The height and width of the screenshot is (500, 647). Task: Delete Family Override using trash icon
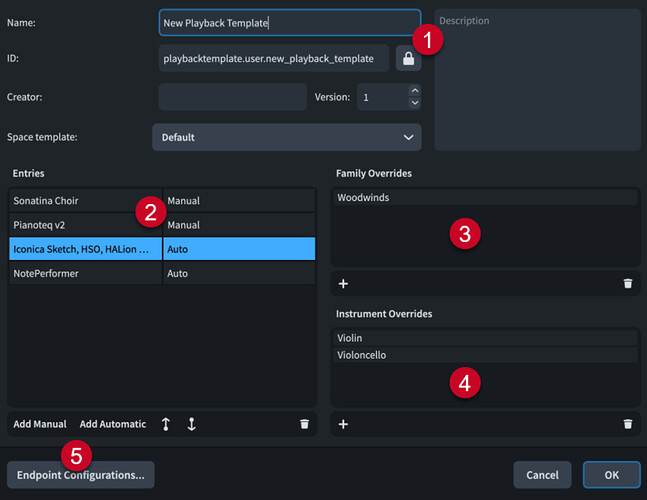(628, 283)
